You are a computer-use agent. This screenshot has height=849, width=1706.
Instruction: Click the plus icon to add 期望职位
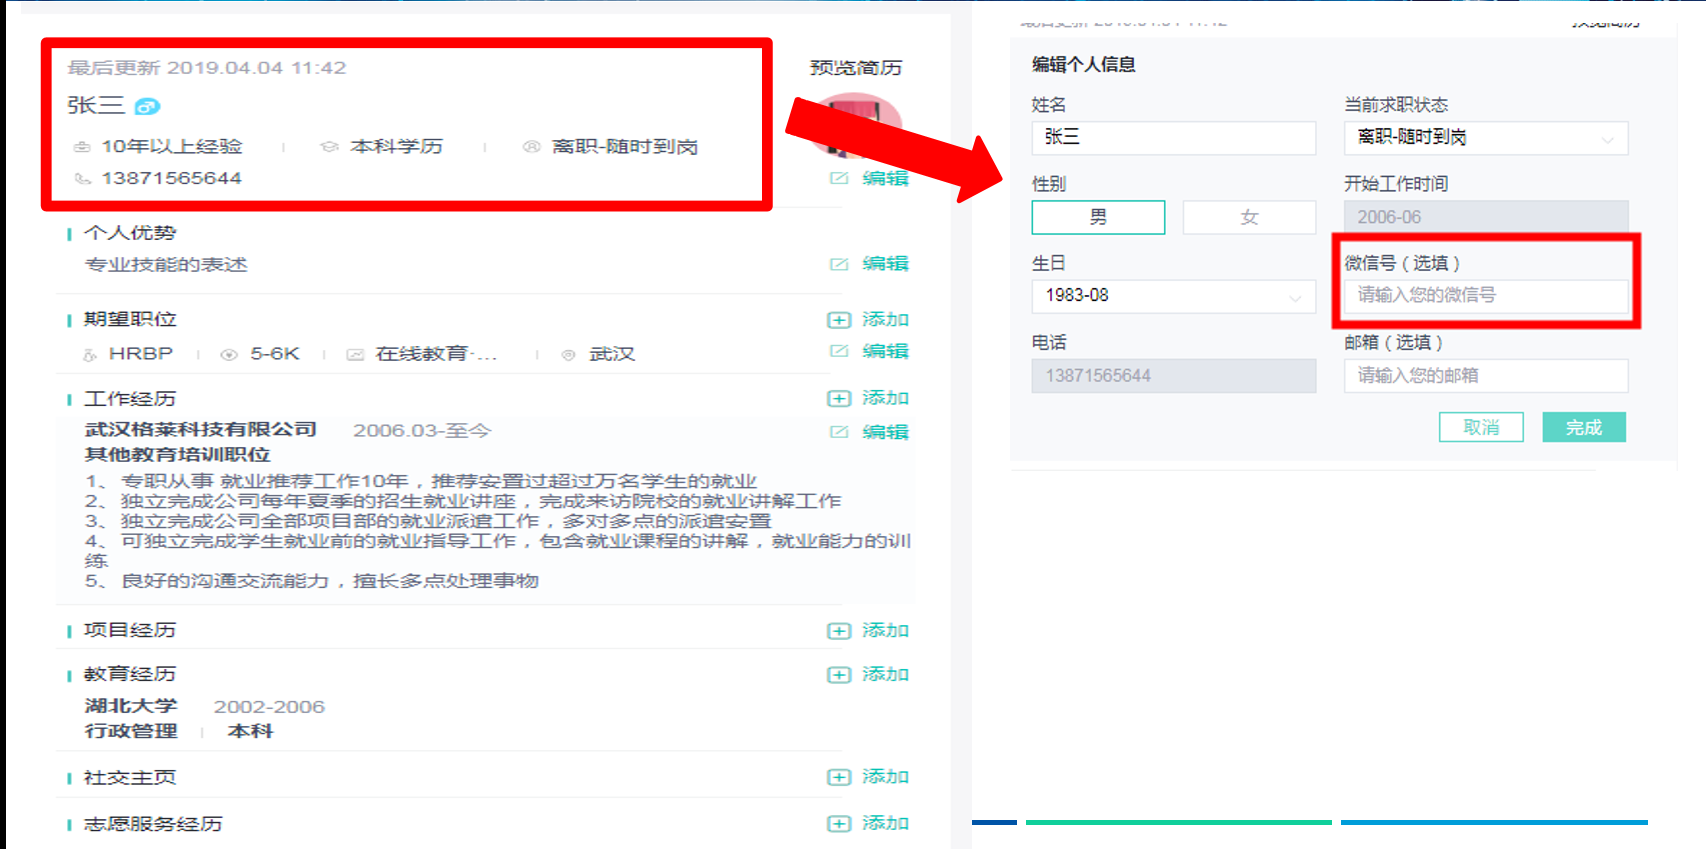[839, 320]
